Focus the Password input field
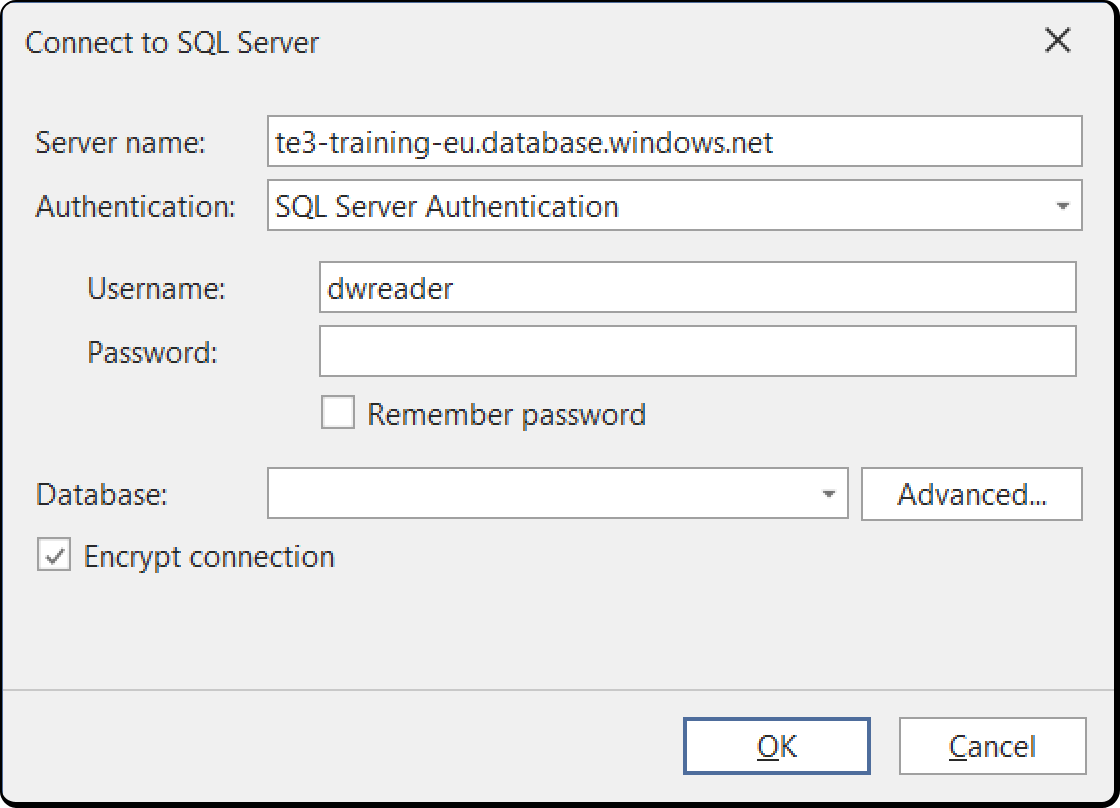 click(x=697, y=351)
